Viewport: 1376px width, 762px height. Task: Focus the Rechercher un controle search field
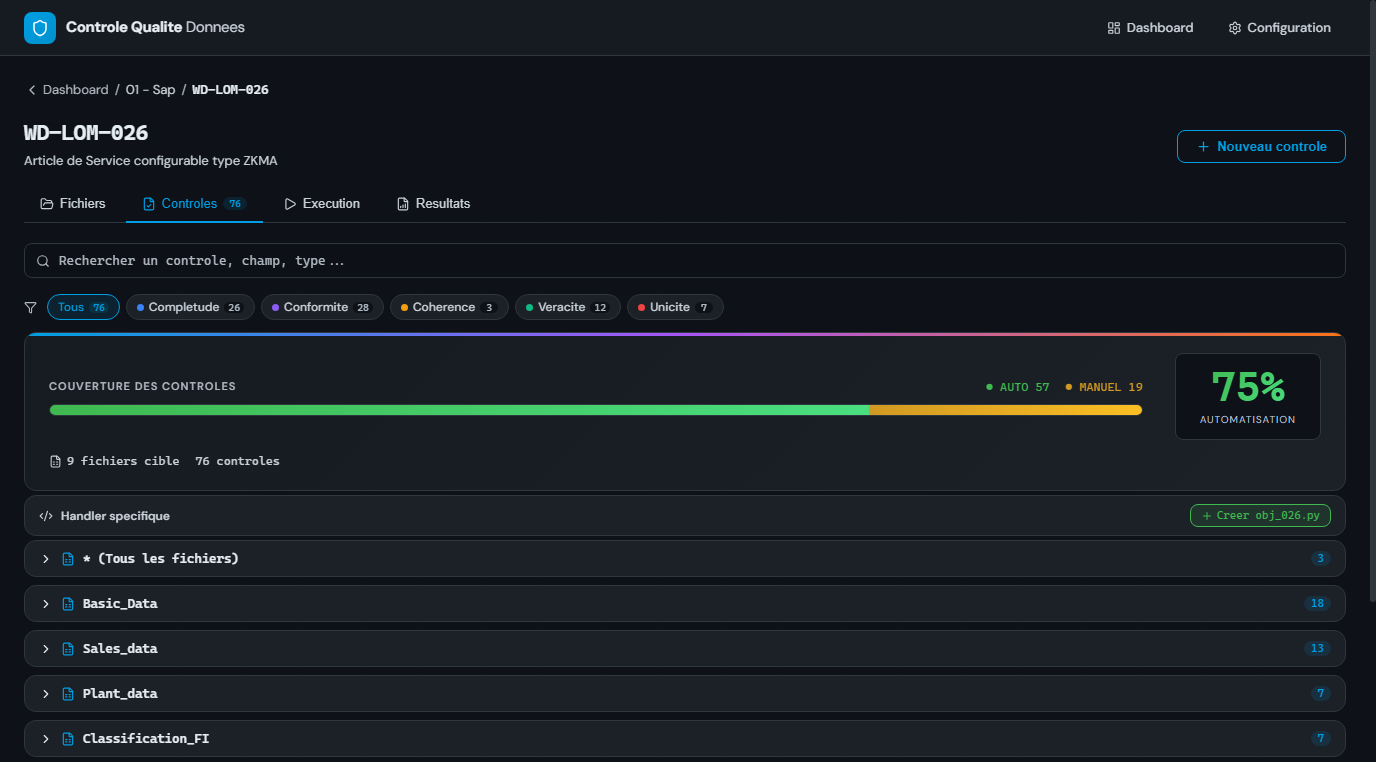(x=685, y=261)
